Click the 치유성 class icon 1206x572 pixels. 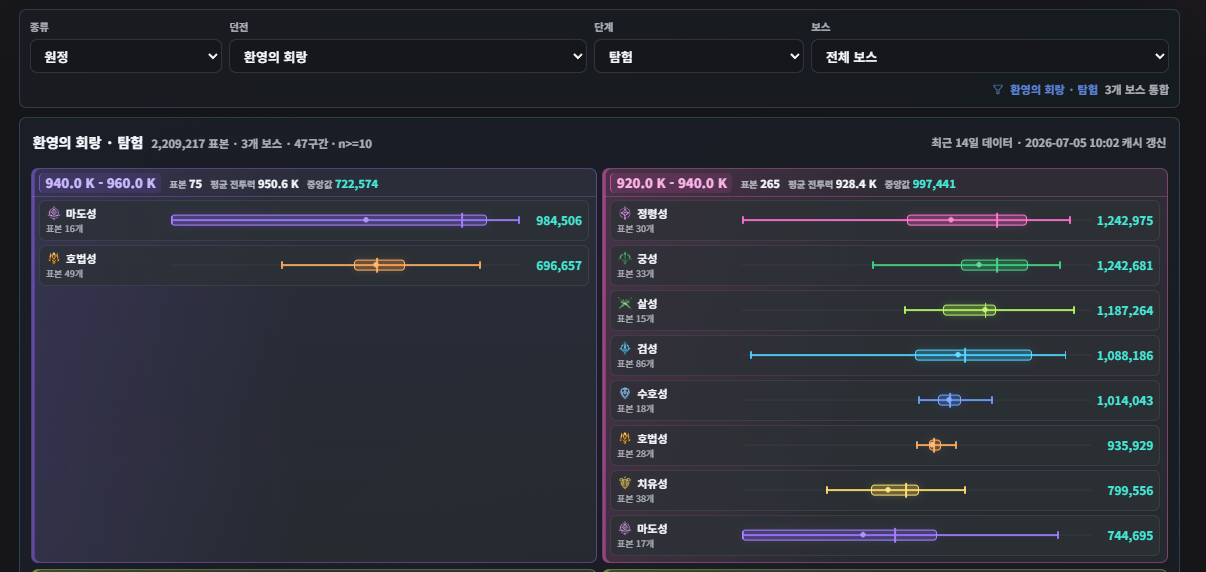[x=625, y=483]
